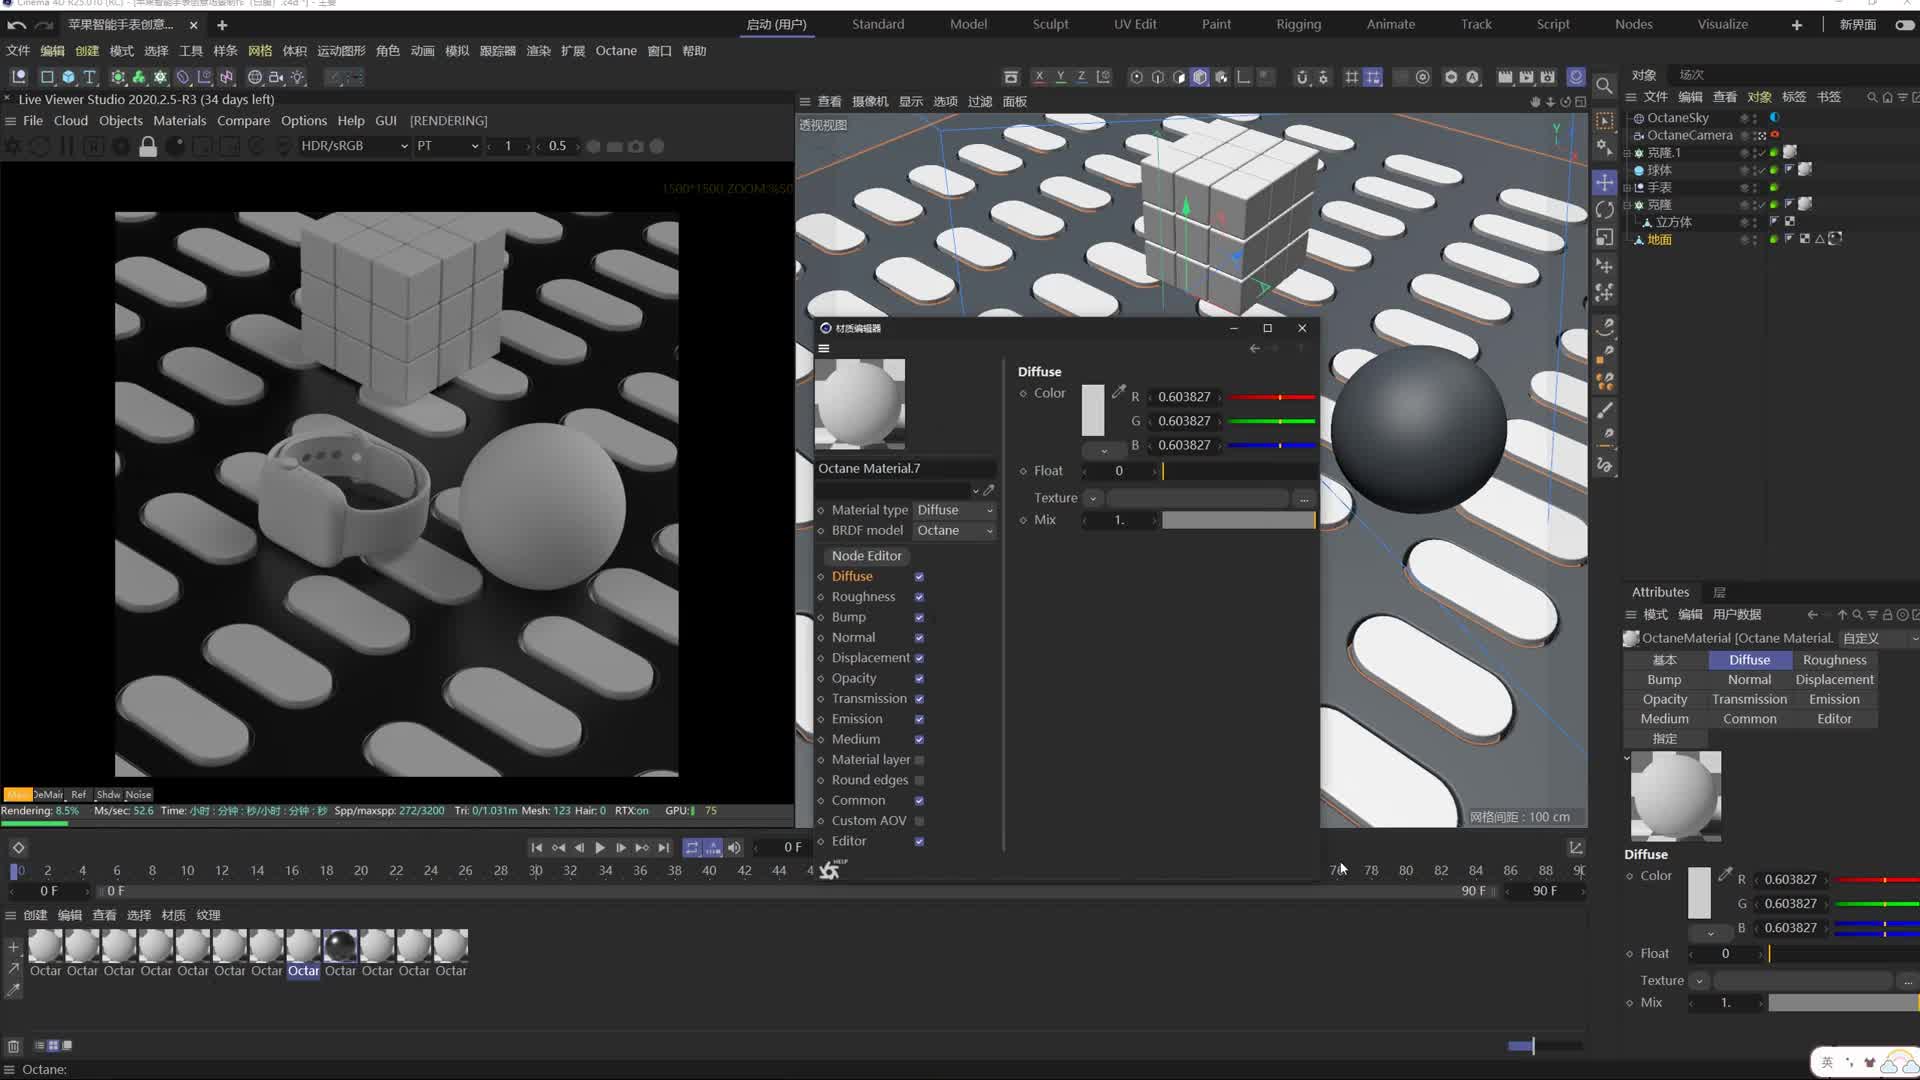Click the Node Editor button

[x=866, y=556]
